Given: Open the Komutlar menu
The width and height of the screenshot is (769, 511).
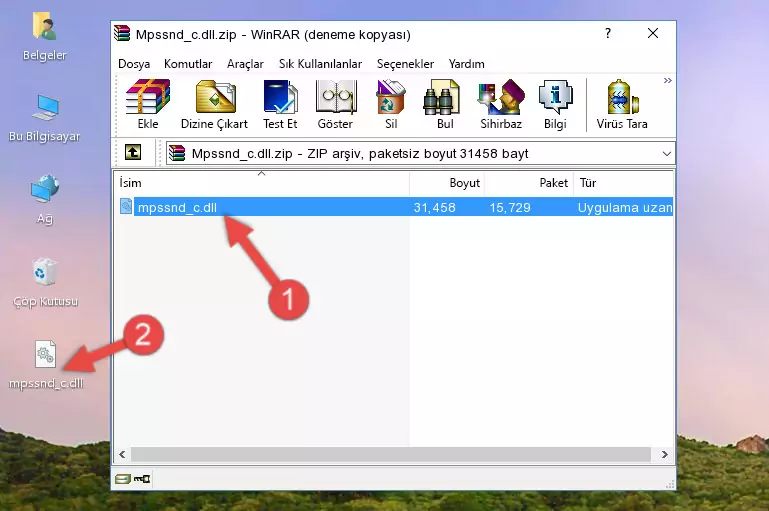Looking at the screenshot, I should point(188,64).
